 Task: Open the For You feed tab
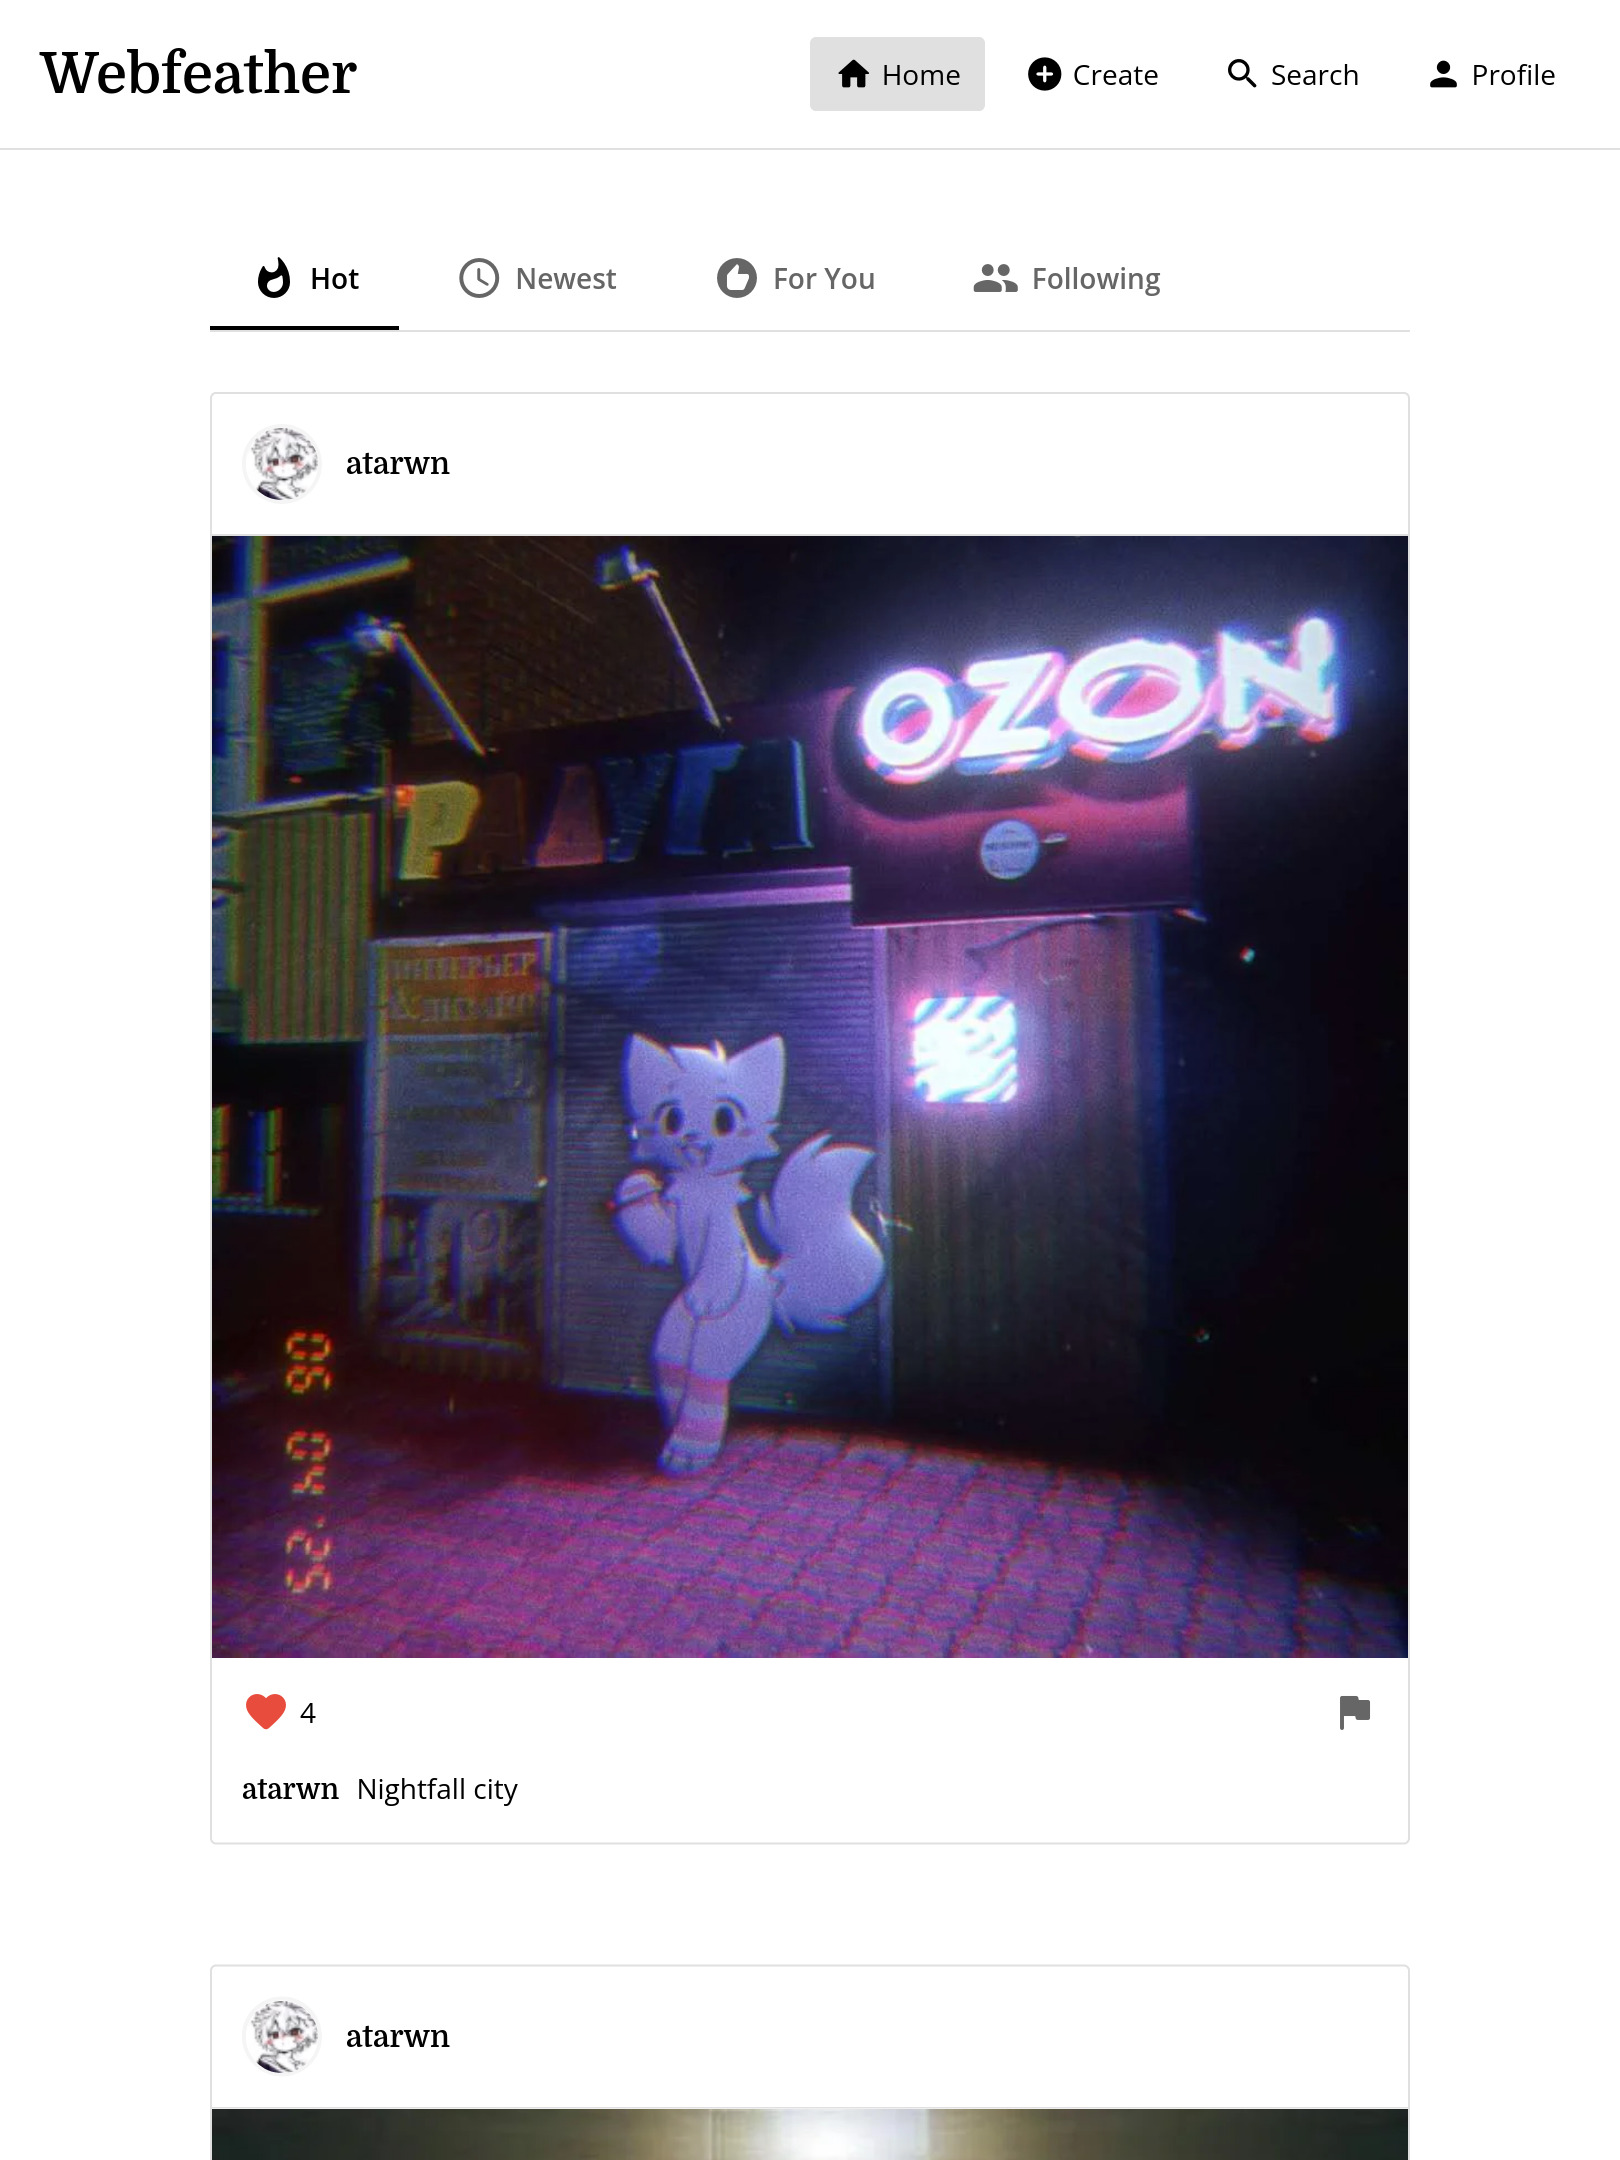click(x=796, y=279)
